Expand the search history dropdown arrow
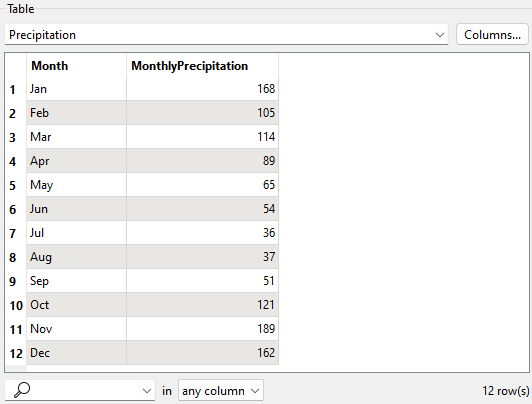 [147, 391]
